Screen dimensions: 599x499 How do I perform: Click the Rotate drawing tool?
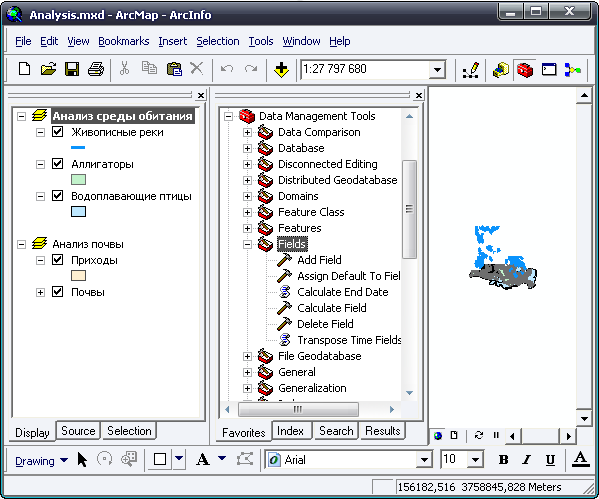pos(104,459)
